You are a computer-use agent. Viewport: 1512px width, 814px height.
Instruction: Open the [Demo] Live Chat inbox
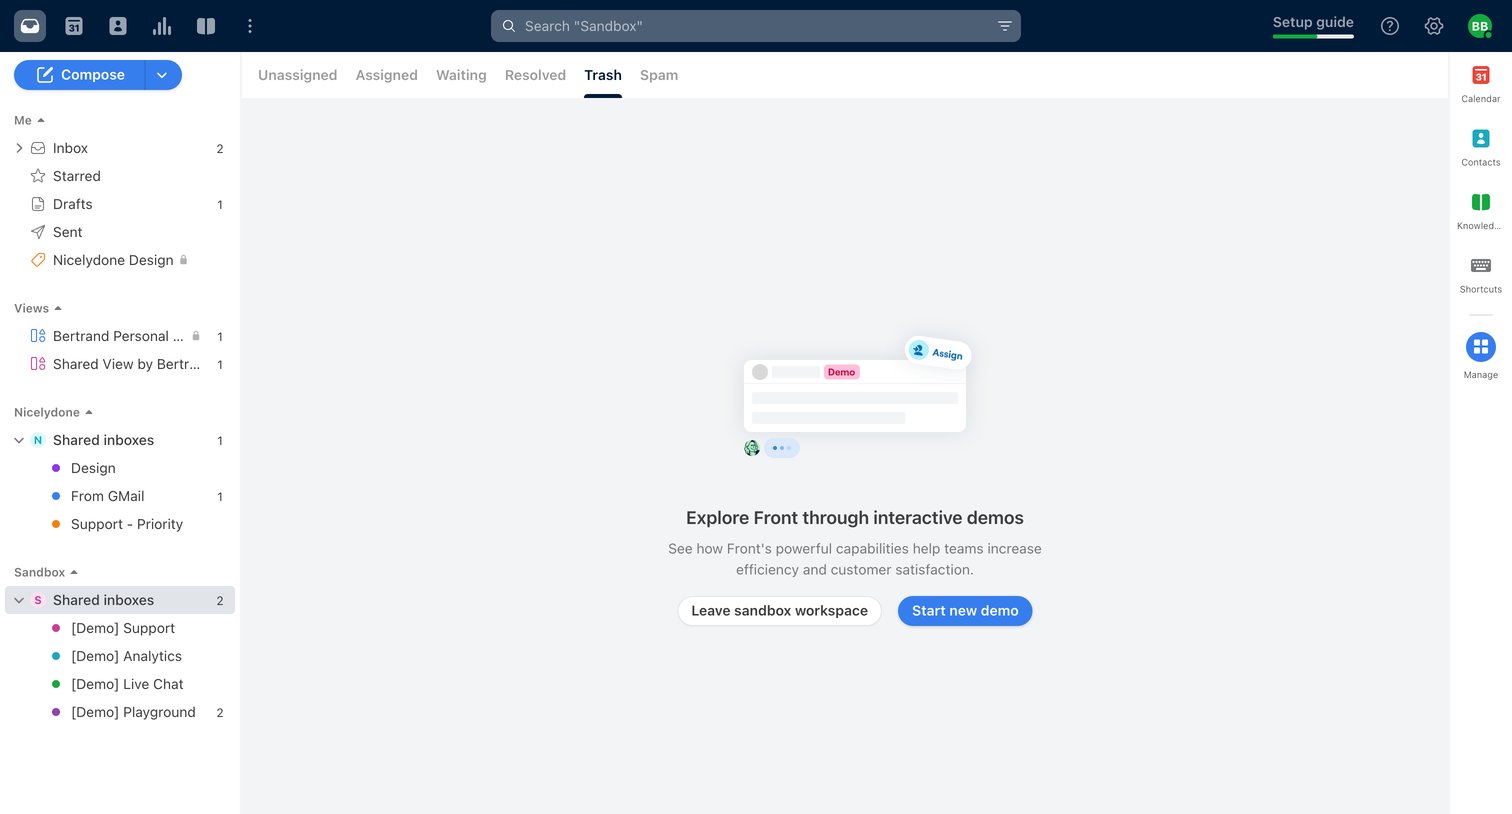coord(120,684)
